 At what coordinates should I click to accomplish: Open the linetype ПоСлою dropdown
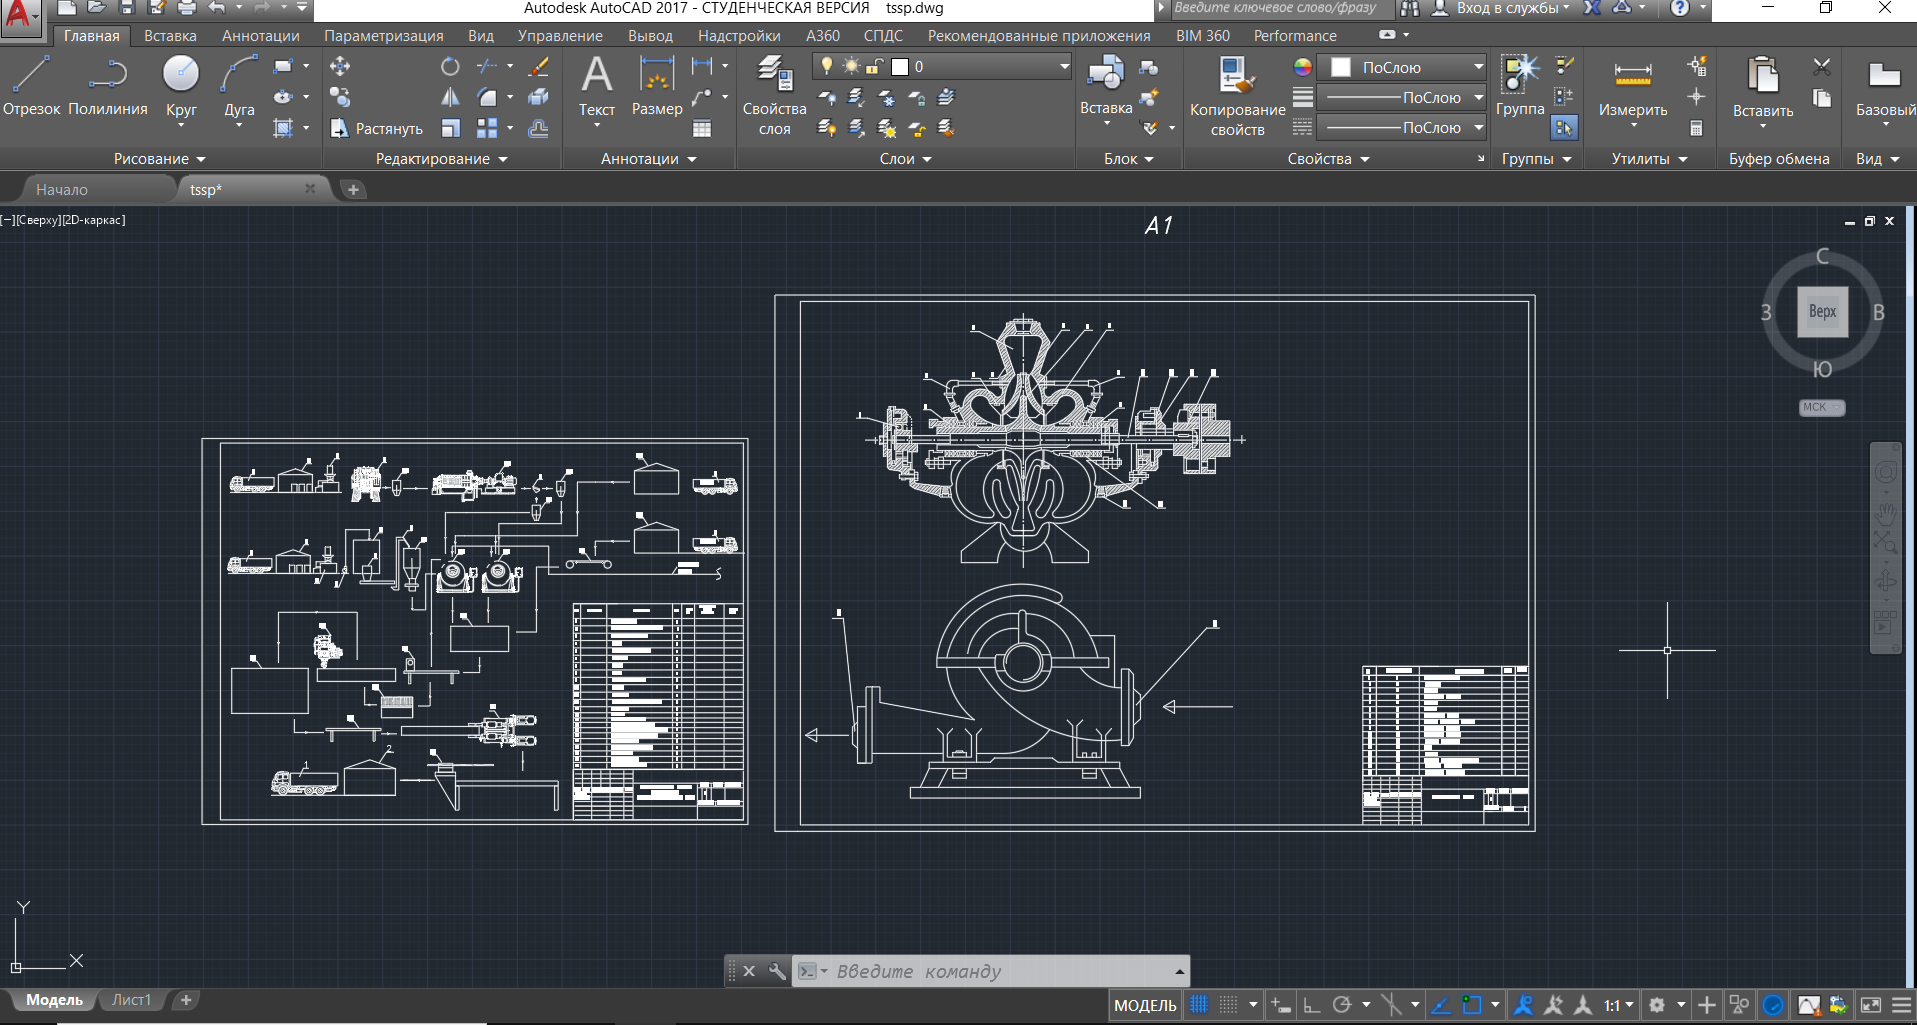1401,128
